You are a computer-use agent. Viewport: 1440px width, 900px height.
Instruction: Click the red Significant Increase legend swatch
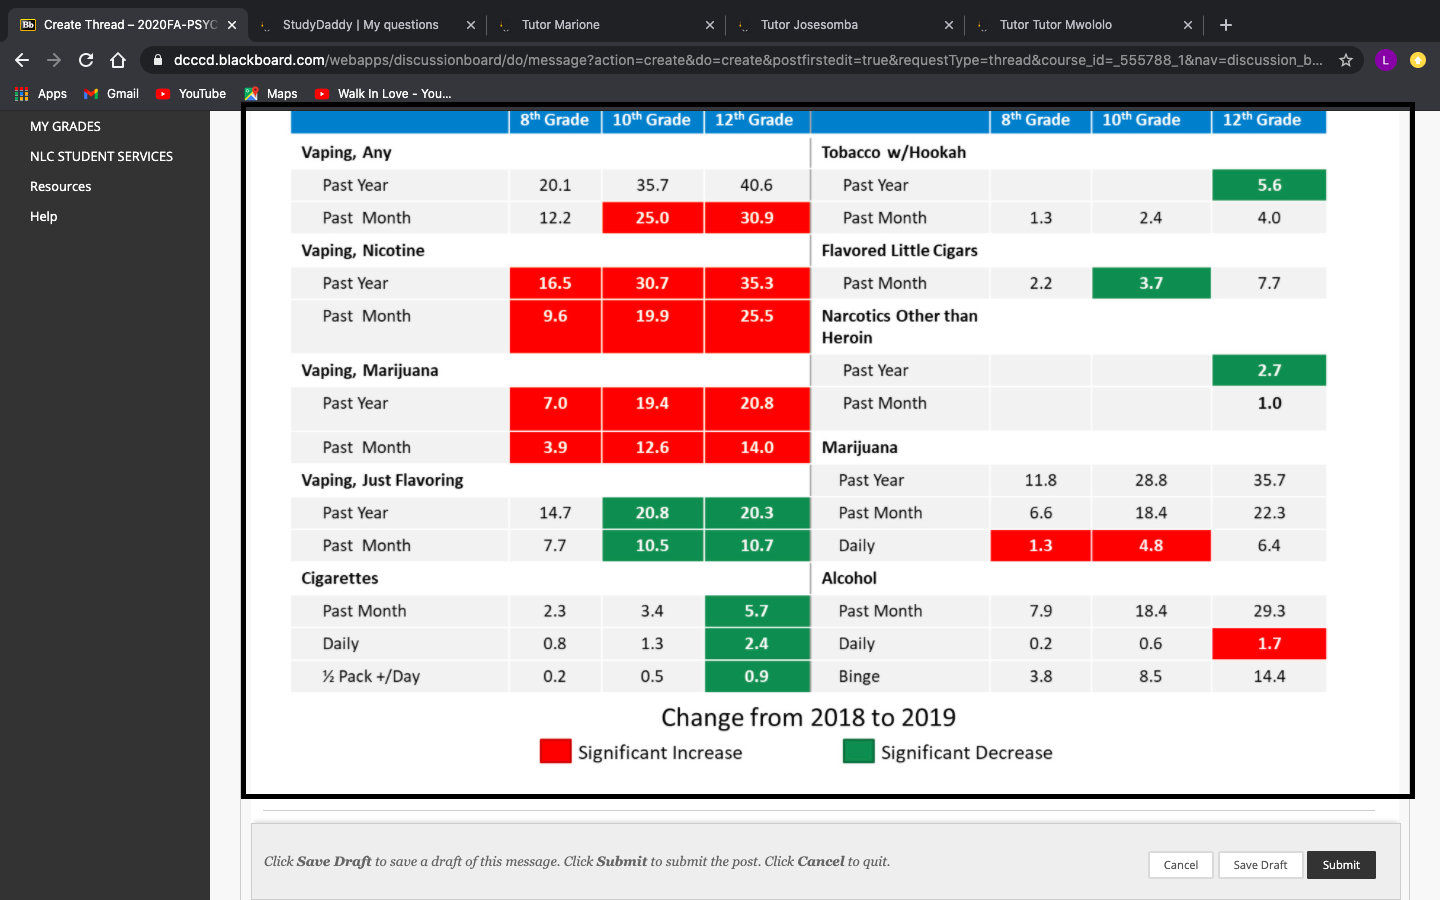[555, 751]
